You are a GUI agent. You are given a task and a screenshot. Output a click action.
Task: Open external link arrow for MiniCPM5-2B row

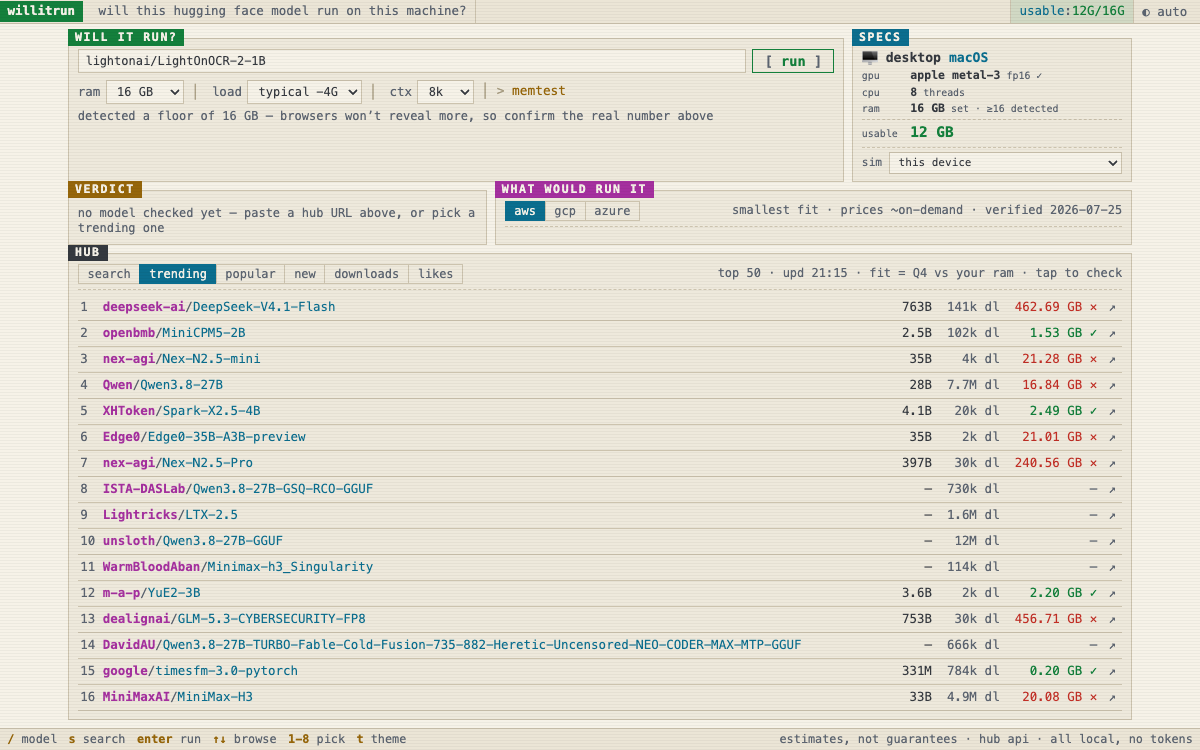[1112, 333]
